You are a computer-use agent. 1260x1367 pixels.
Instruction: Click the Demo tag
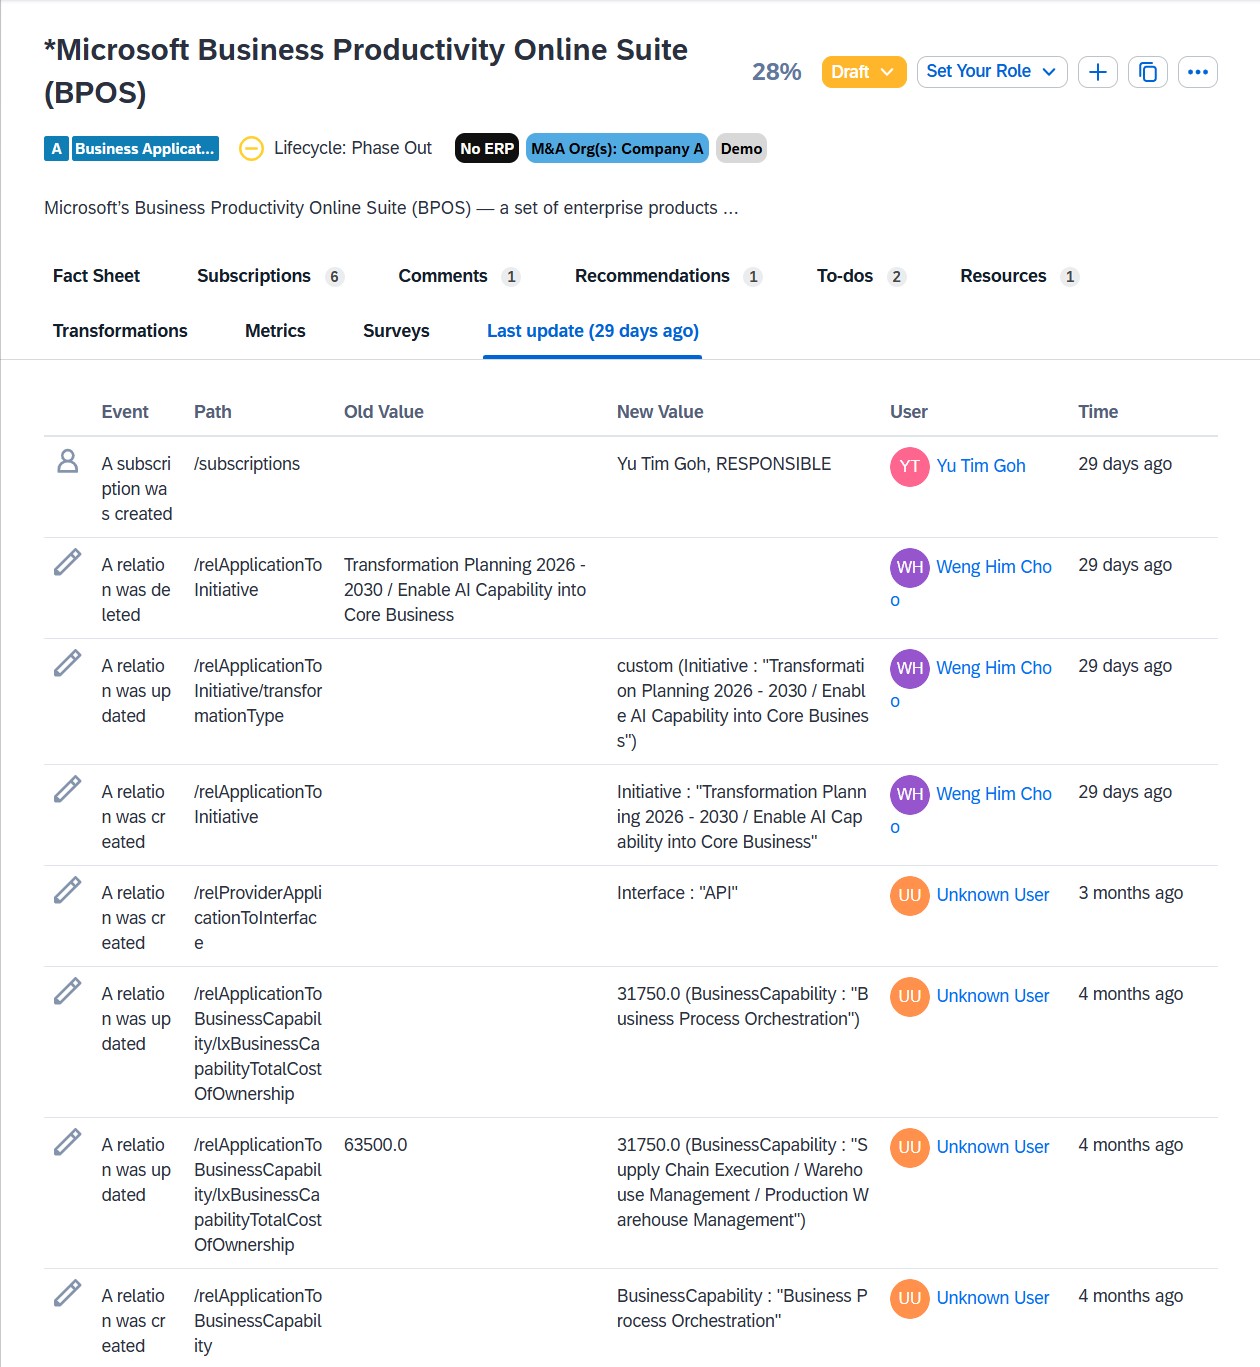point(741,148)
